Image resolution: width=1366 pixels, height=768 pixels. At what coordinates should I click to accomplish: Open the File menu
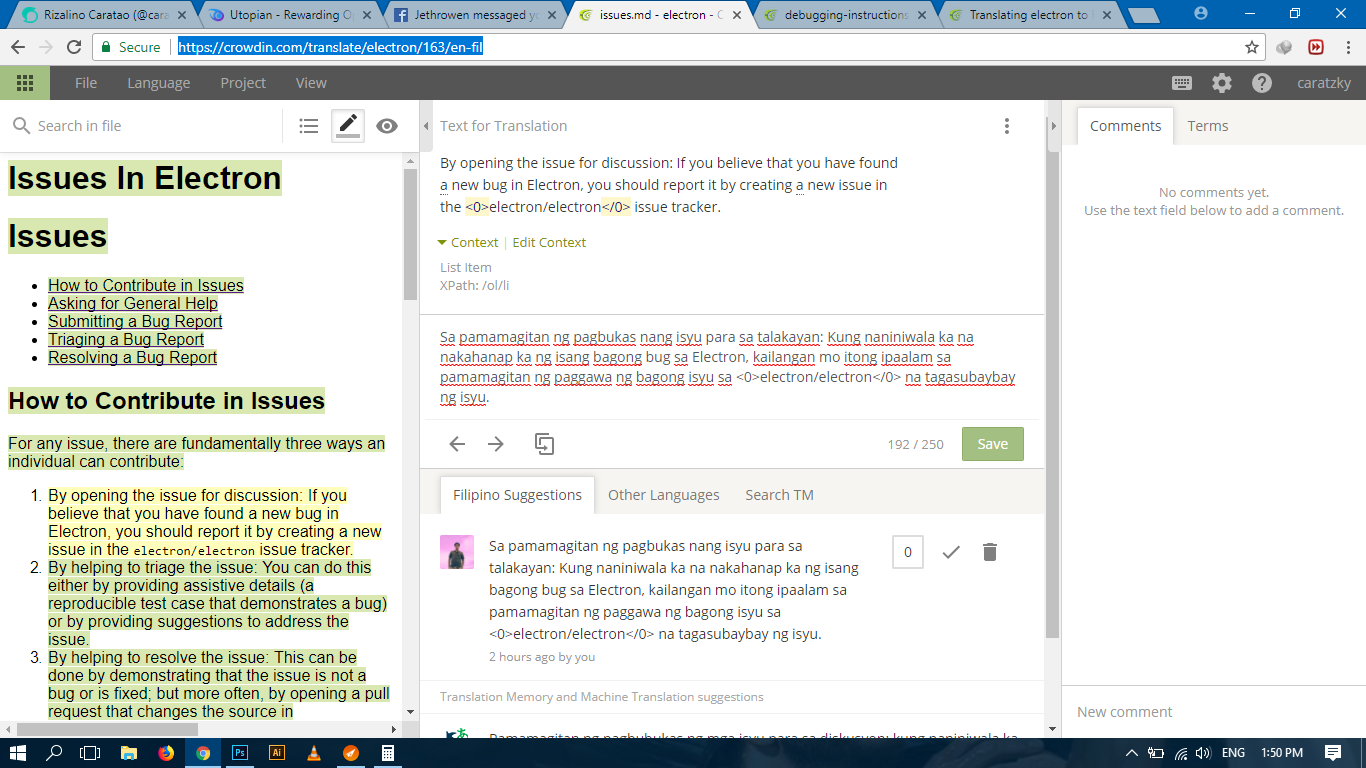point(86,83)
